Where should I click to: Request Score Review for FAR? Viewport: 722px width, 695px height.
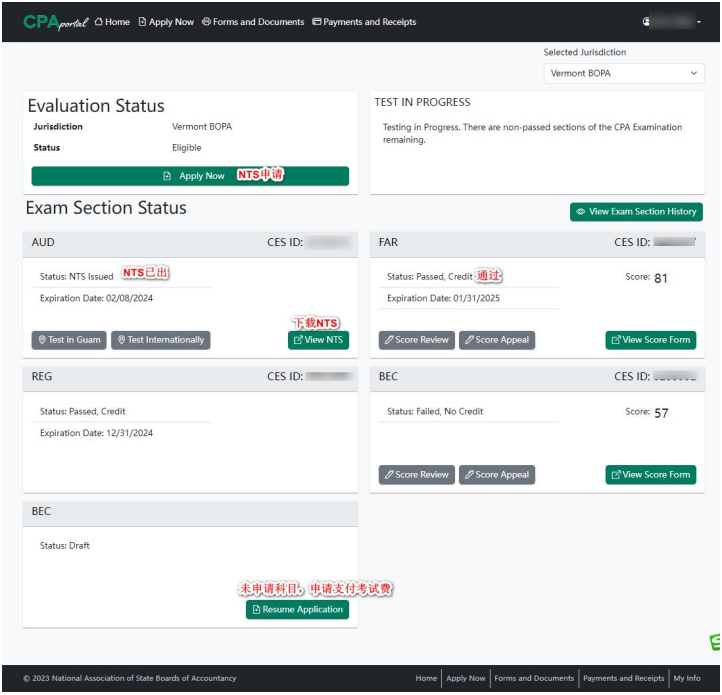[416, 340]
